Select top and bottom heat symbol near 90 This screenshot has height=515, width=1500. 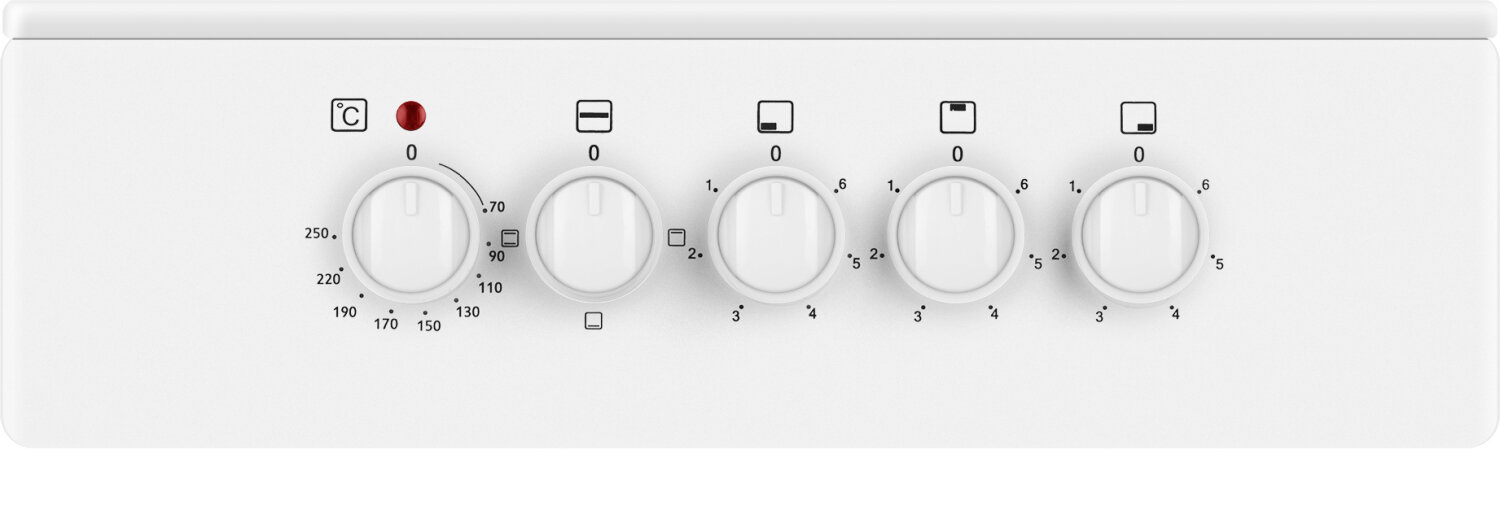click(x=510, y=238)
